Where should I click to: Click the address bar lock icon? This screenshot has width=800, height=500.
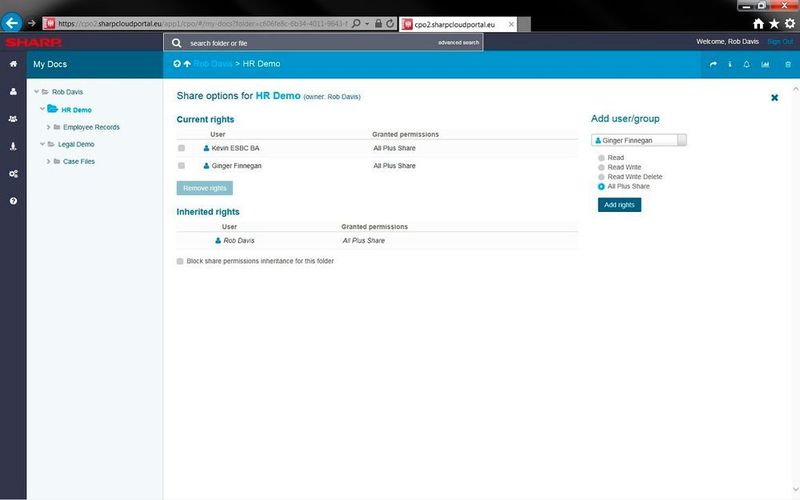[x=378, y=23]
